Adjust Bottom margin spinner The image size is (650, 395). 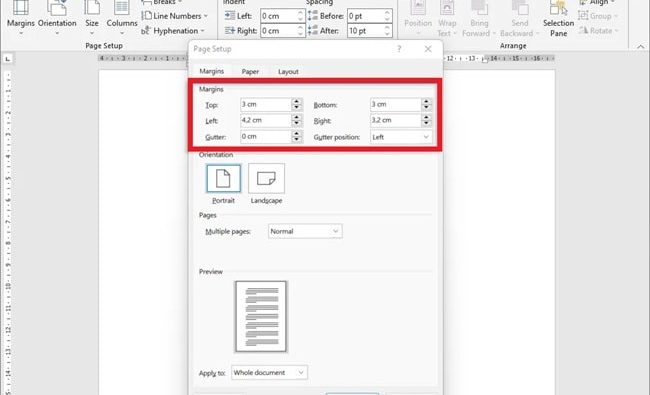click(426, 104)
